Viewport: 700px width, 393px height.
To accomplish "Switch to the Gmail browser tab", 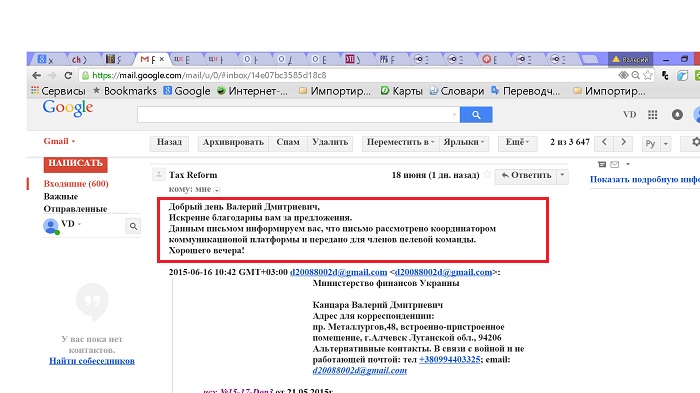I will pyautogui.click(x=150, y=59).
